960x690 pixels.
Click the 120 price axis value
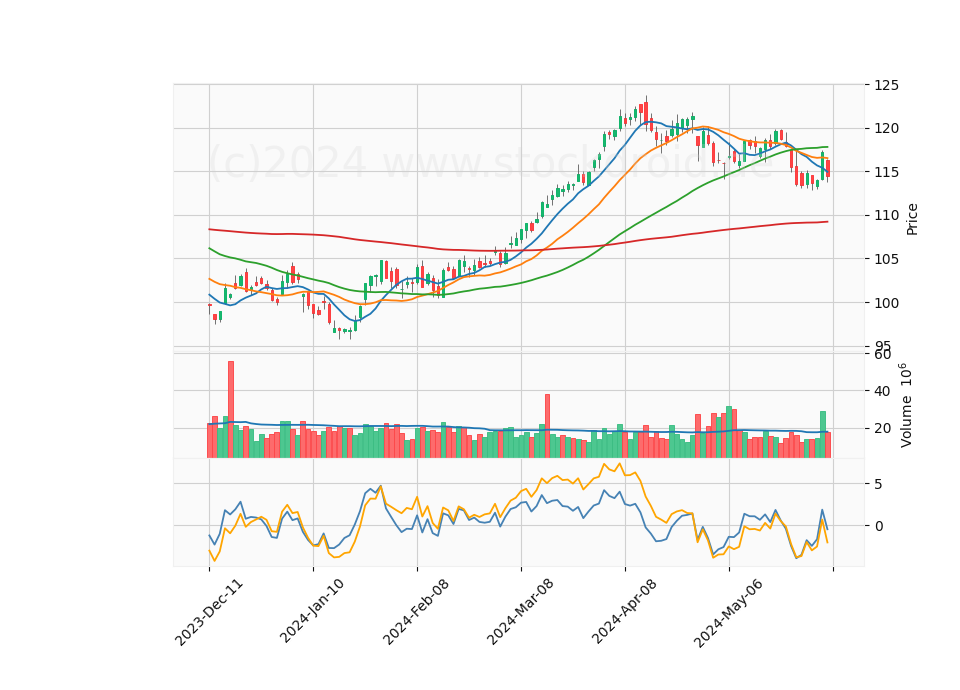(887, 129)
